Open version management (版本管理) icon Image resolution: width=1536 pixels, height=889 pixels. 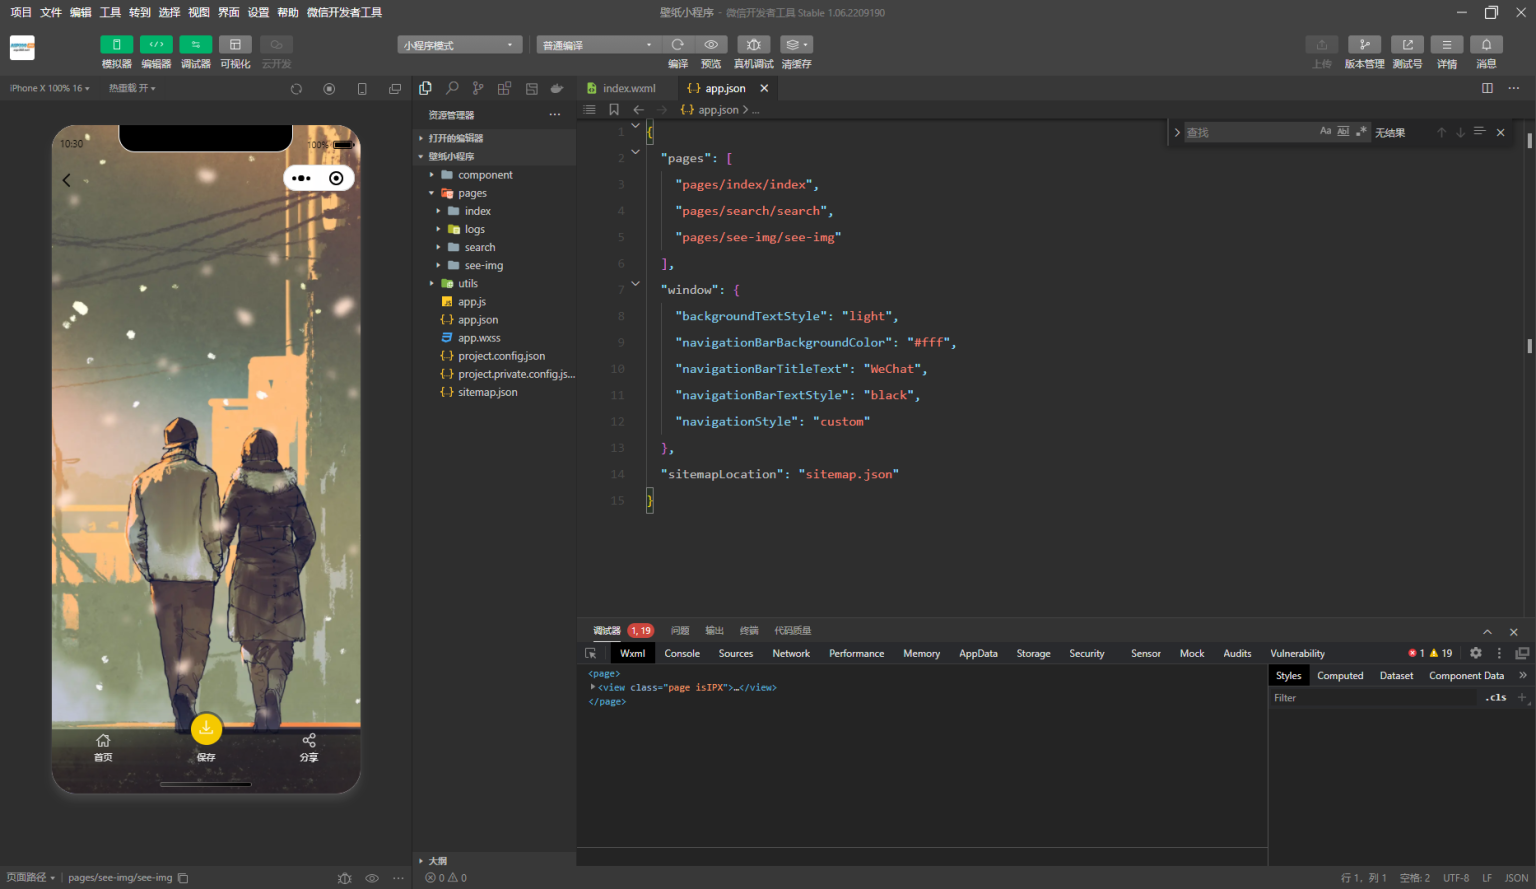coord(1364,45)
